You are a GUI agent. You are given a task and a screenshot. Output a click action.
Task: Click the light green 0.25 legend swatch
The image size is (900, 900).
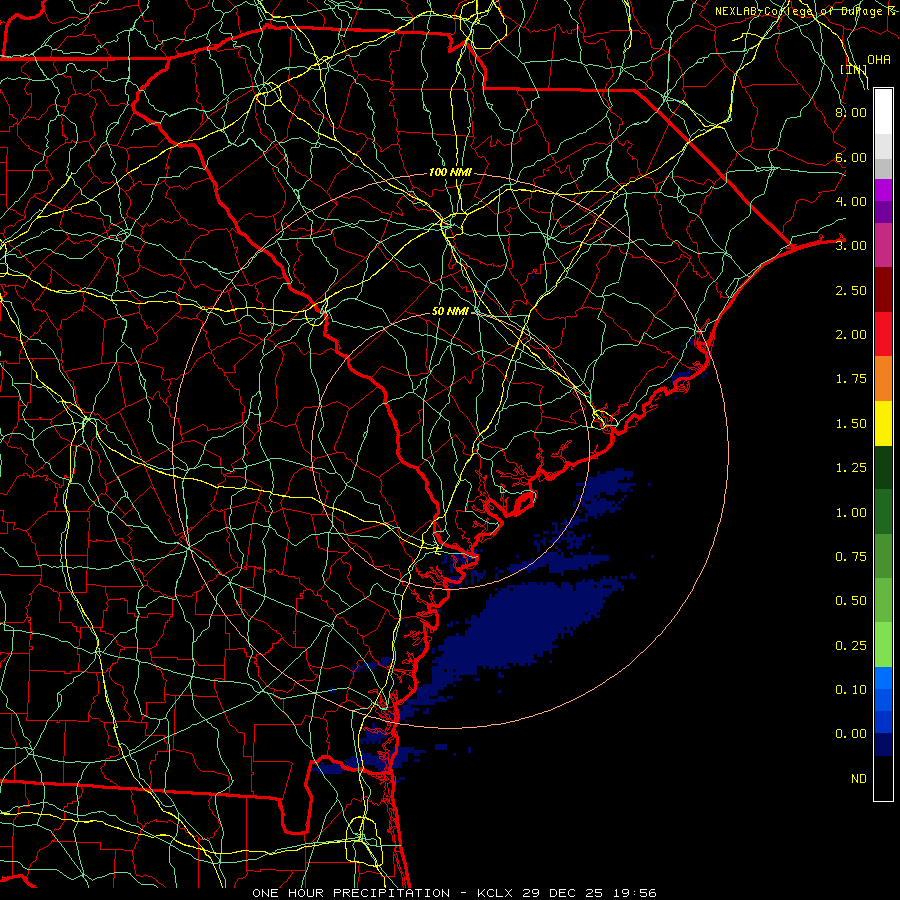tap(883, 645)
